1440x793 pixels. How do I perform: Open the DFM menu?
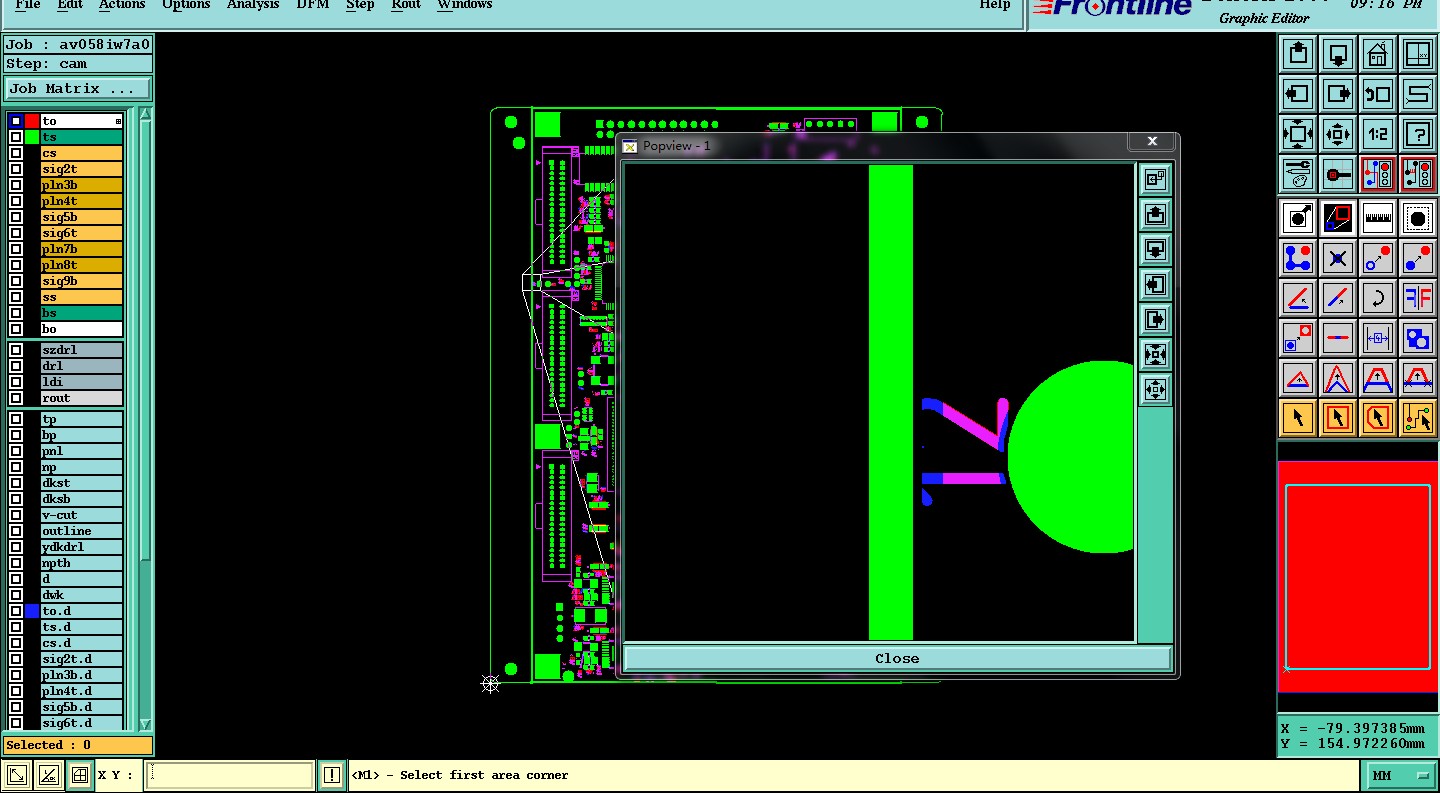313,5
